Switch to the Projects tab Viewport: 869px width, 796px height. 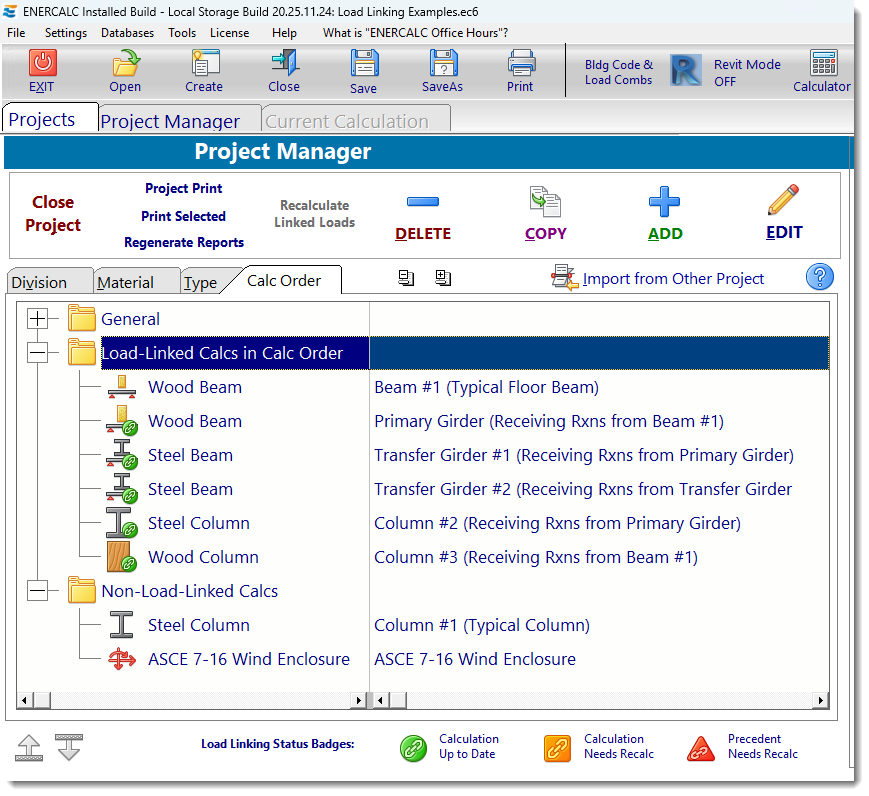[x=50, y=118]
